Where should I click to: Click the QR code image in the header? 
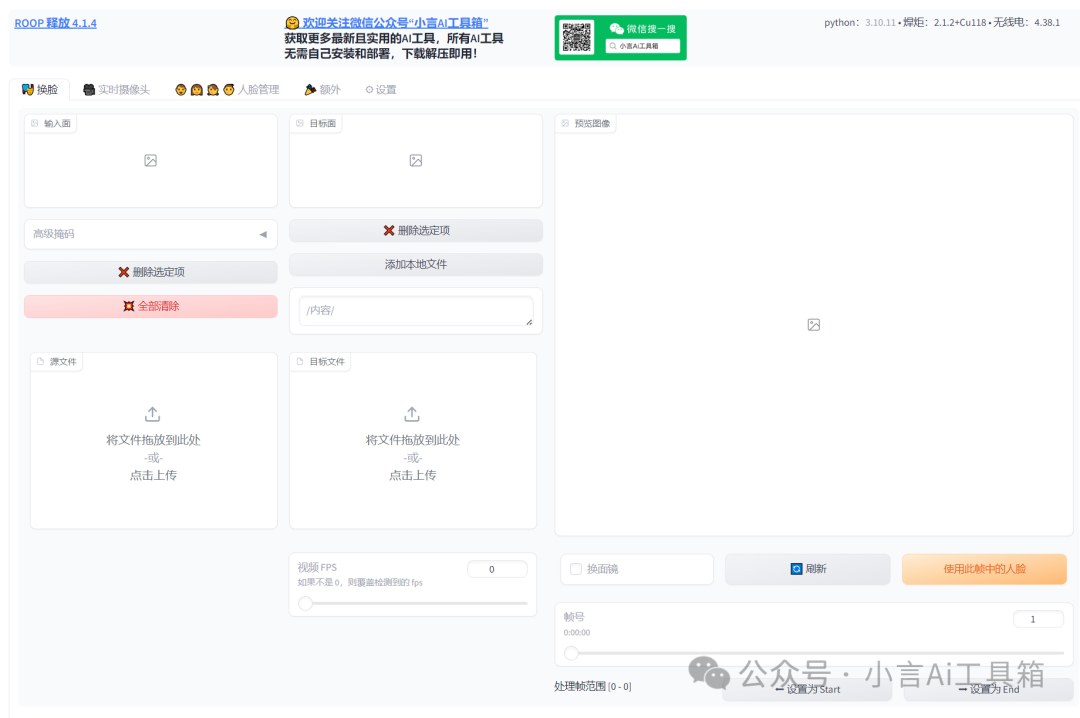click(576, 37)
